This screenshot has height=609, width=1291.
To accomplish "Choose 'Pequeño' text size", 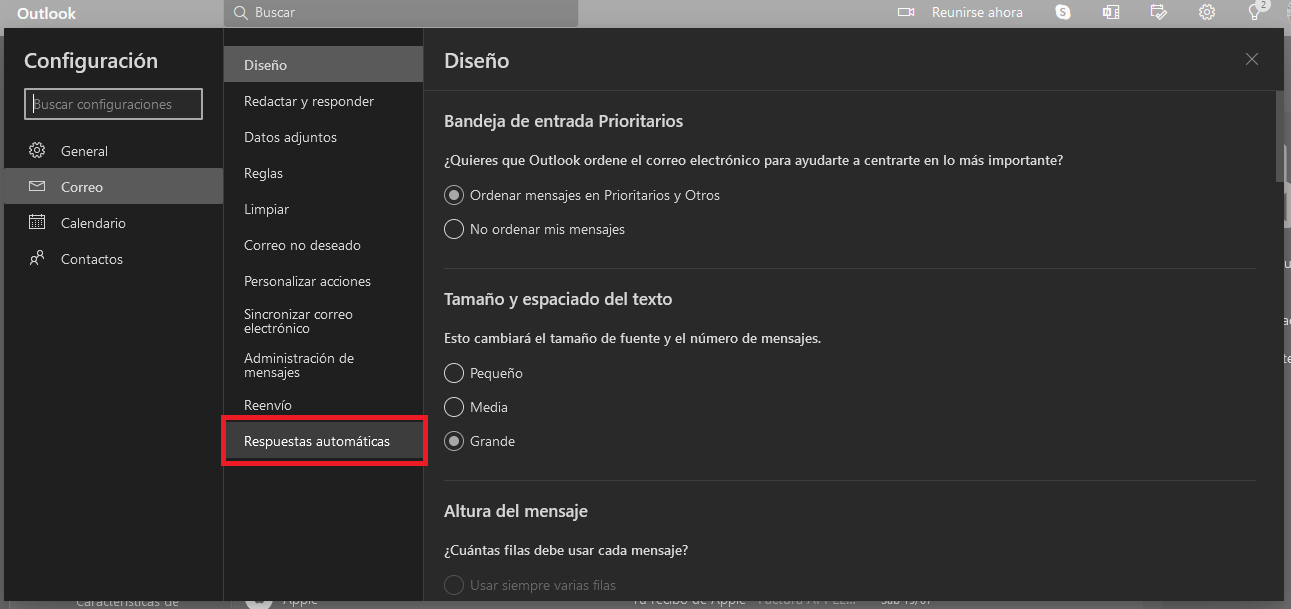I will point(453,373).
